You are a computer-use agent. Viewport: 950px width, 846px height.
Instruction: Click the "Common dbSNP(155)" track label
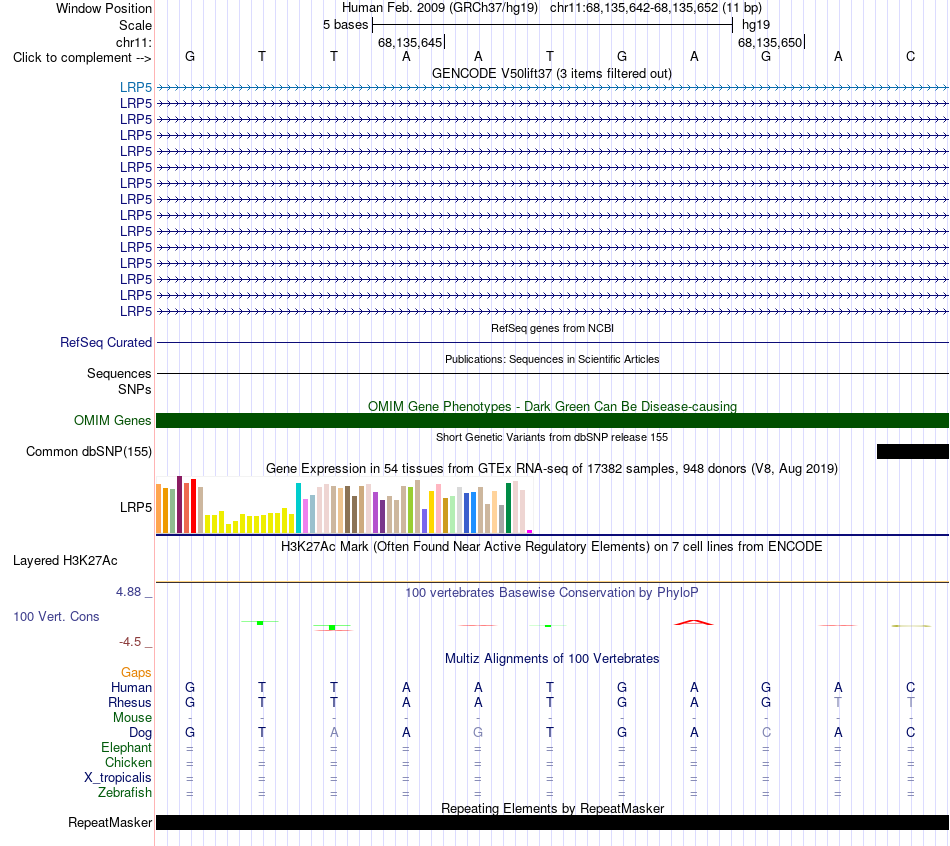(x=89, y=451)
